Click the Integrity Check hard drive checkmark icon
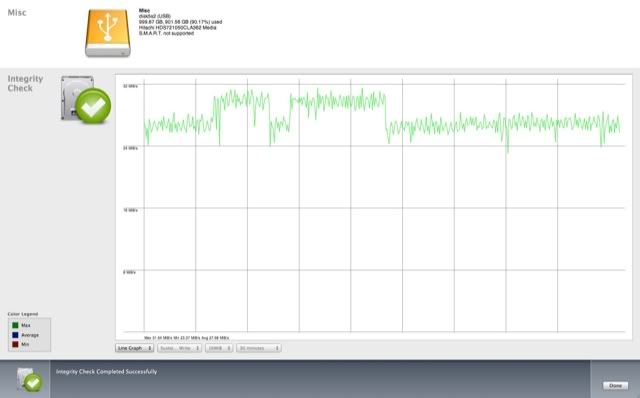Image resolution: width=640 pixels, height=398 pixels. click(86, 100)
